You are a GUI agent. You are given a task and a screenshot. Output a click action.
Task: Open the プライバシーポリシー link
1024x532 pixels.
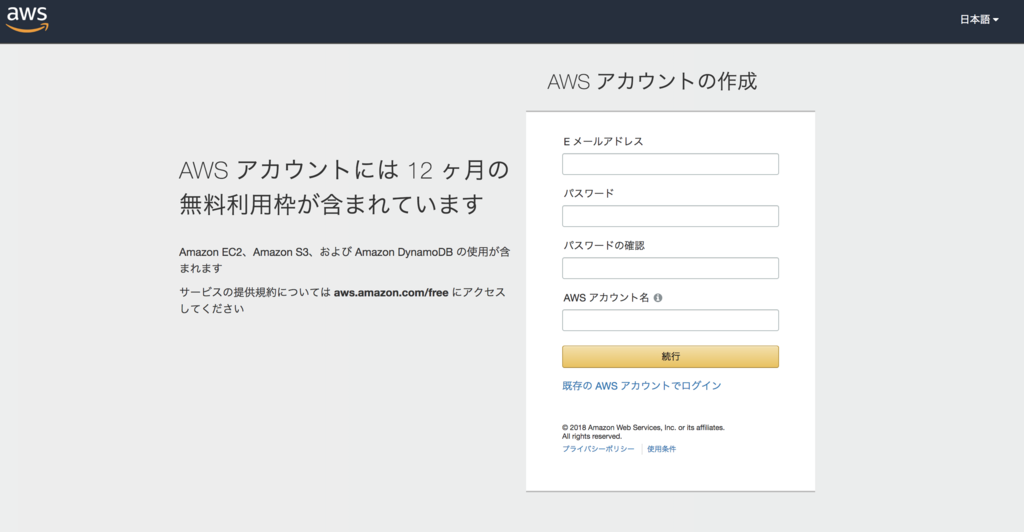pos(598,449)
